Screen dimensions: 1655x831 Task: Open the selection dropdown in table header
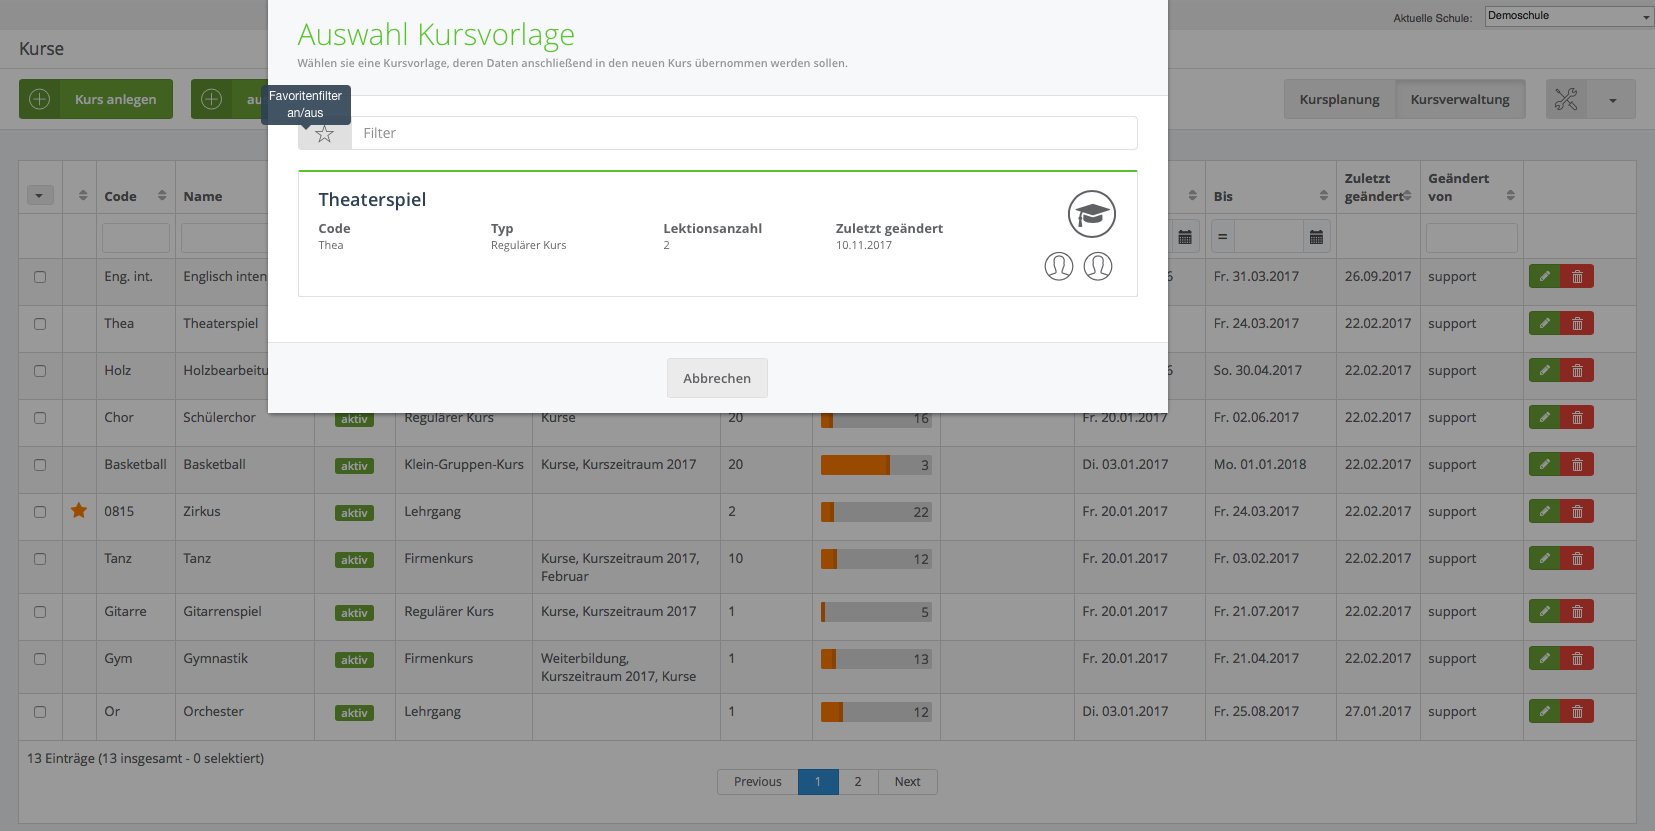40,196
